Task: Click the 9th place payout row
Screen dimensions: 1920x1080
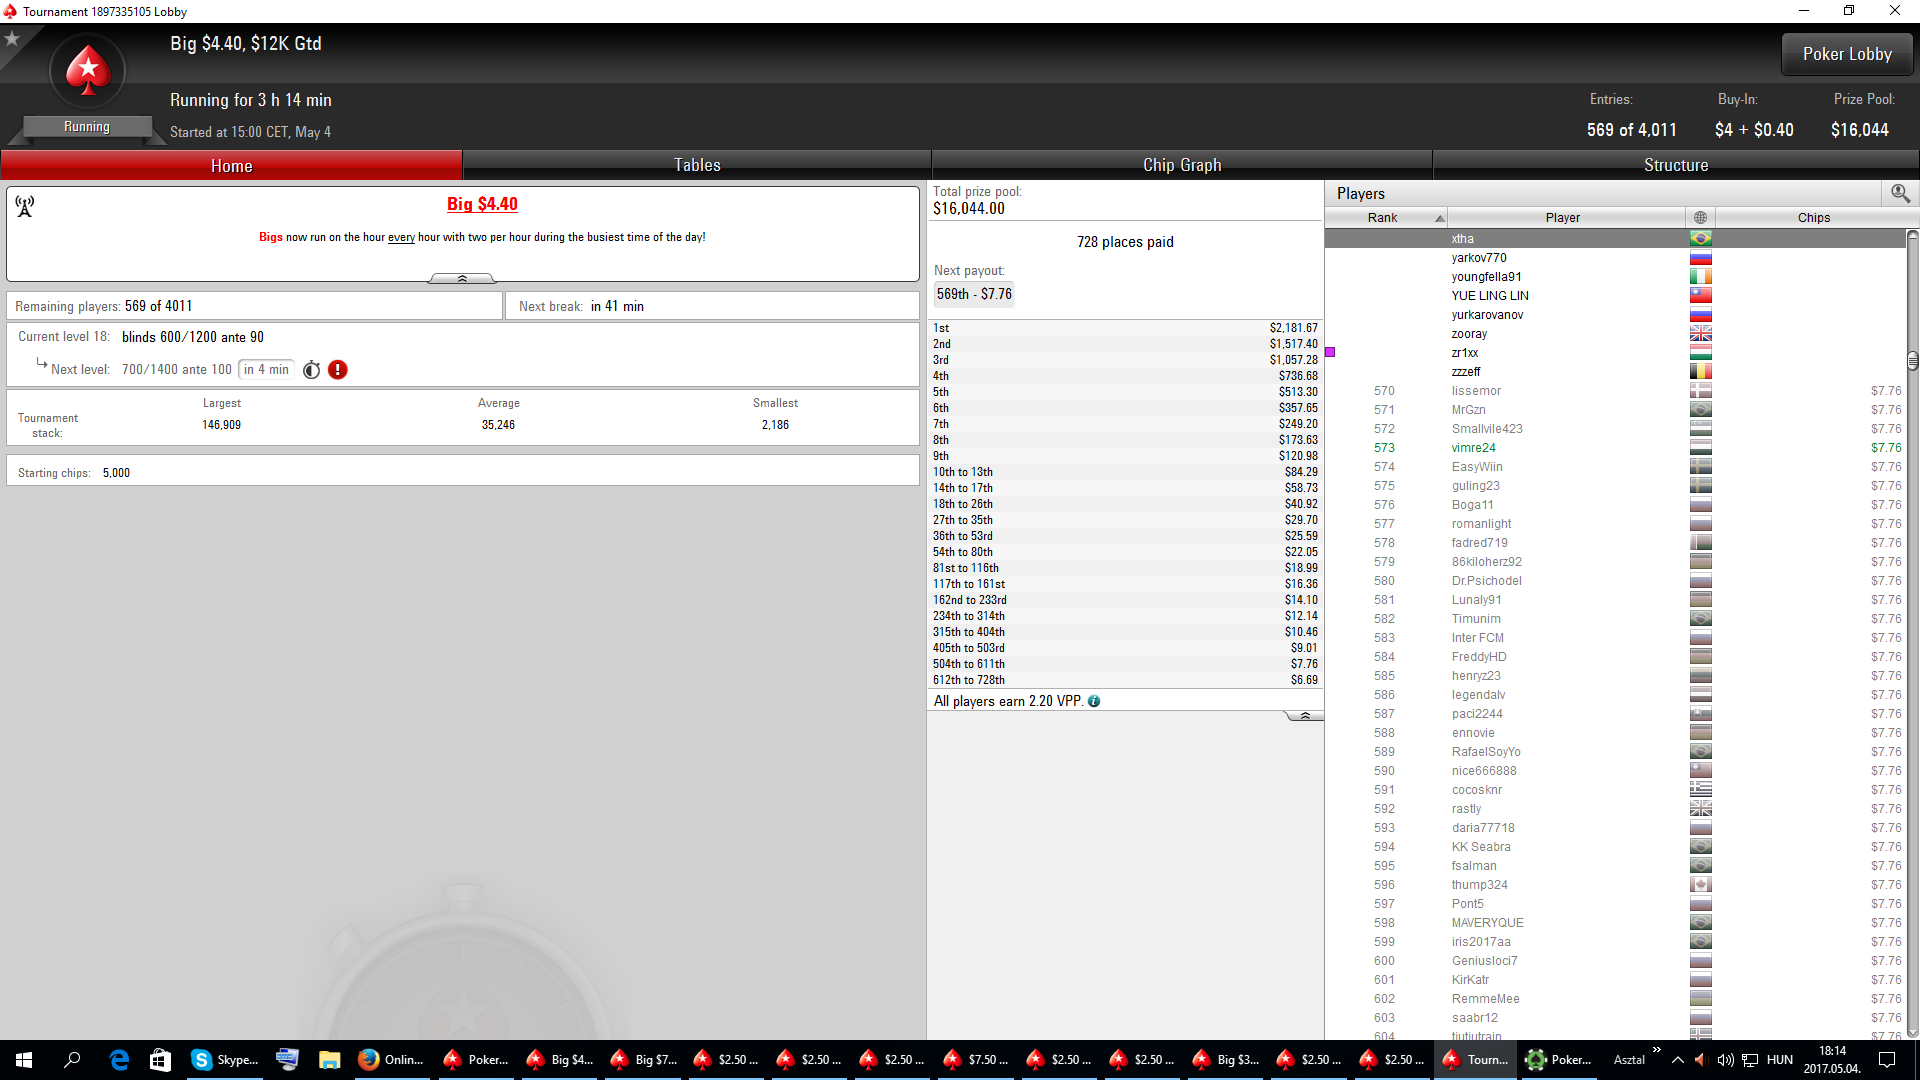Action: 1125,456
